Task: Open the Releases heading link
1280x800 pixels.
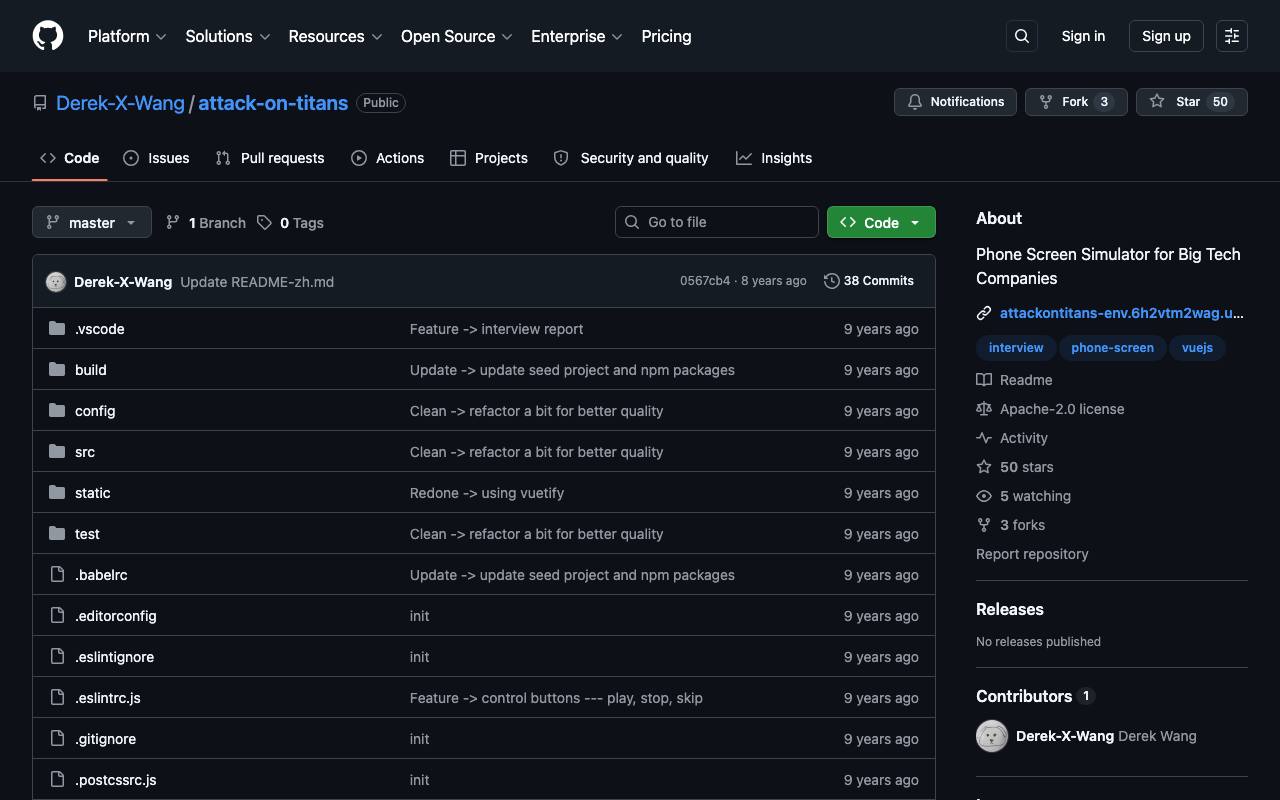Action: pyautogui.click(x=1010, y=609)
